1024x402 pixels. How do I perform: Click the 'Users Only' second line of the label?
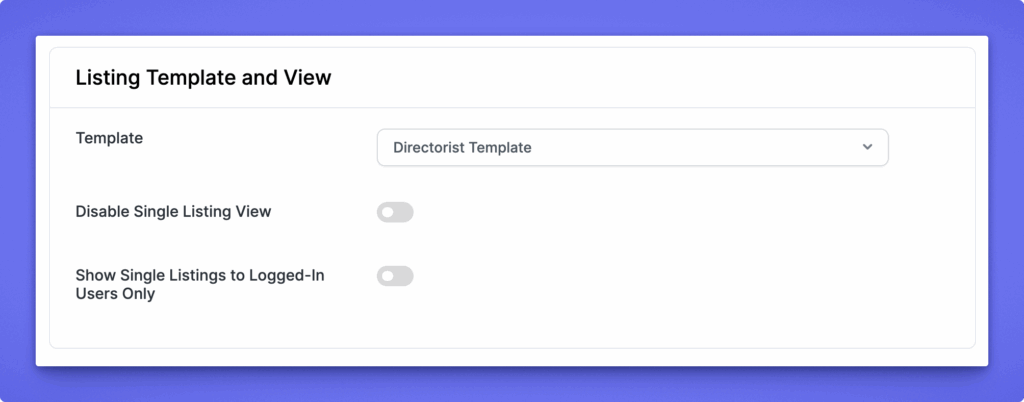click(115, 294)
